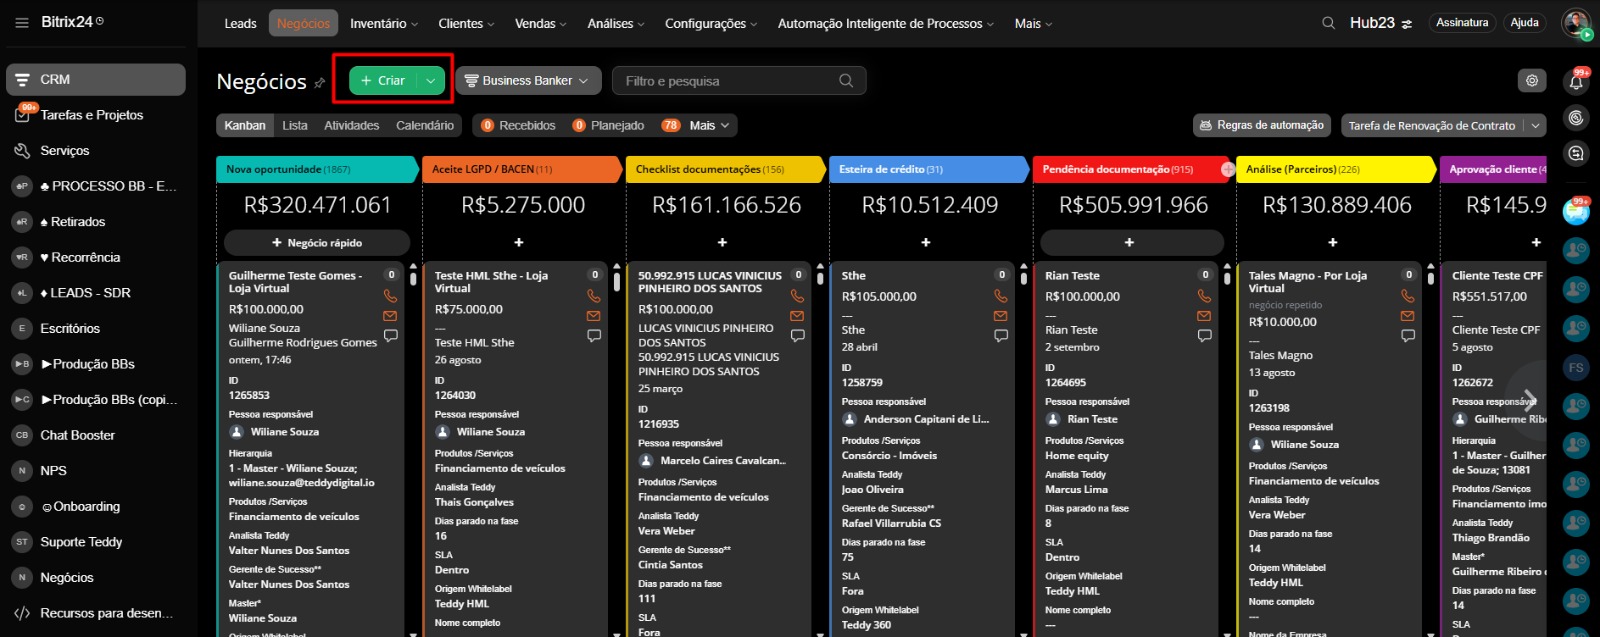
Task: Toggle the Recebidos counter filter
Action: tap(518, 126)
